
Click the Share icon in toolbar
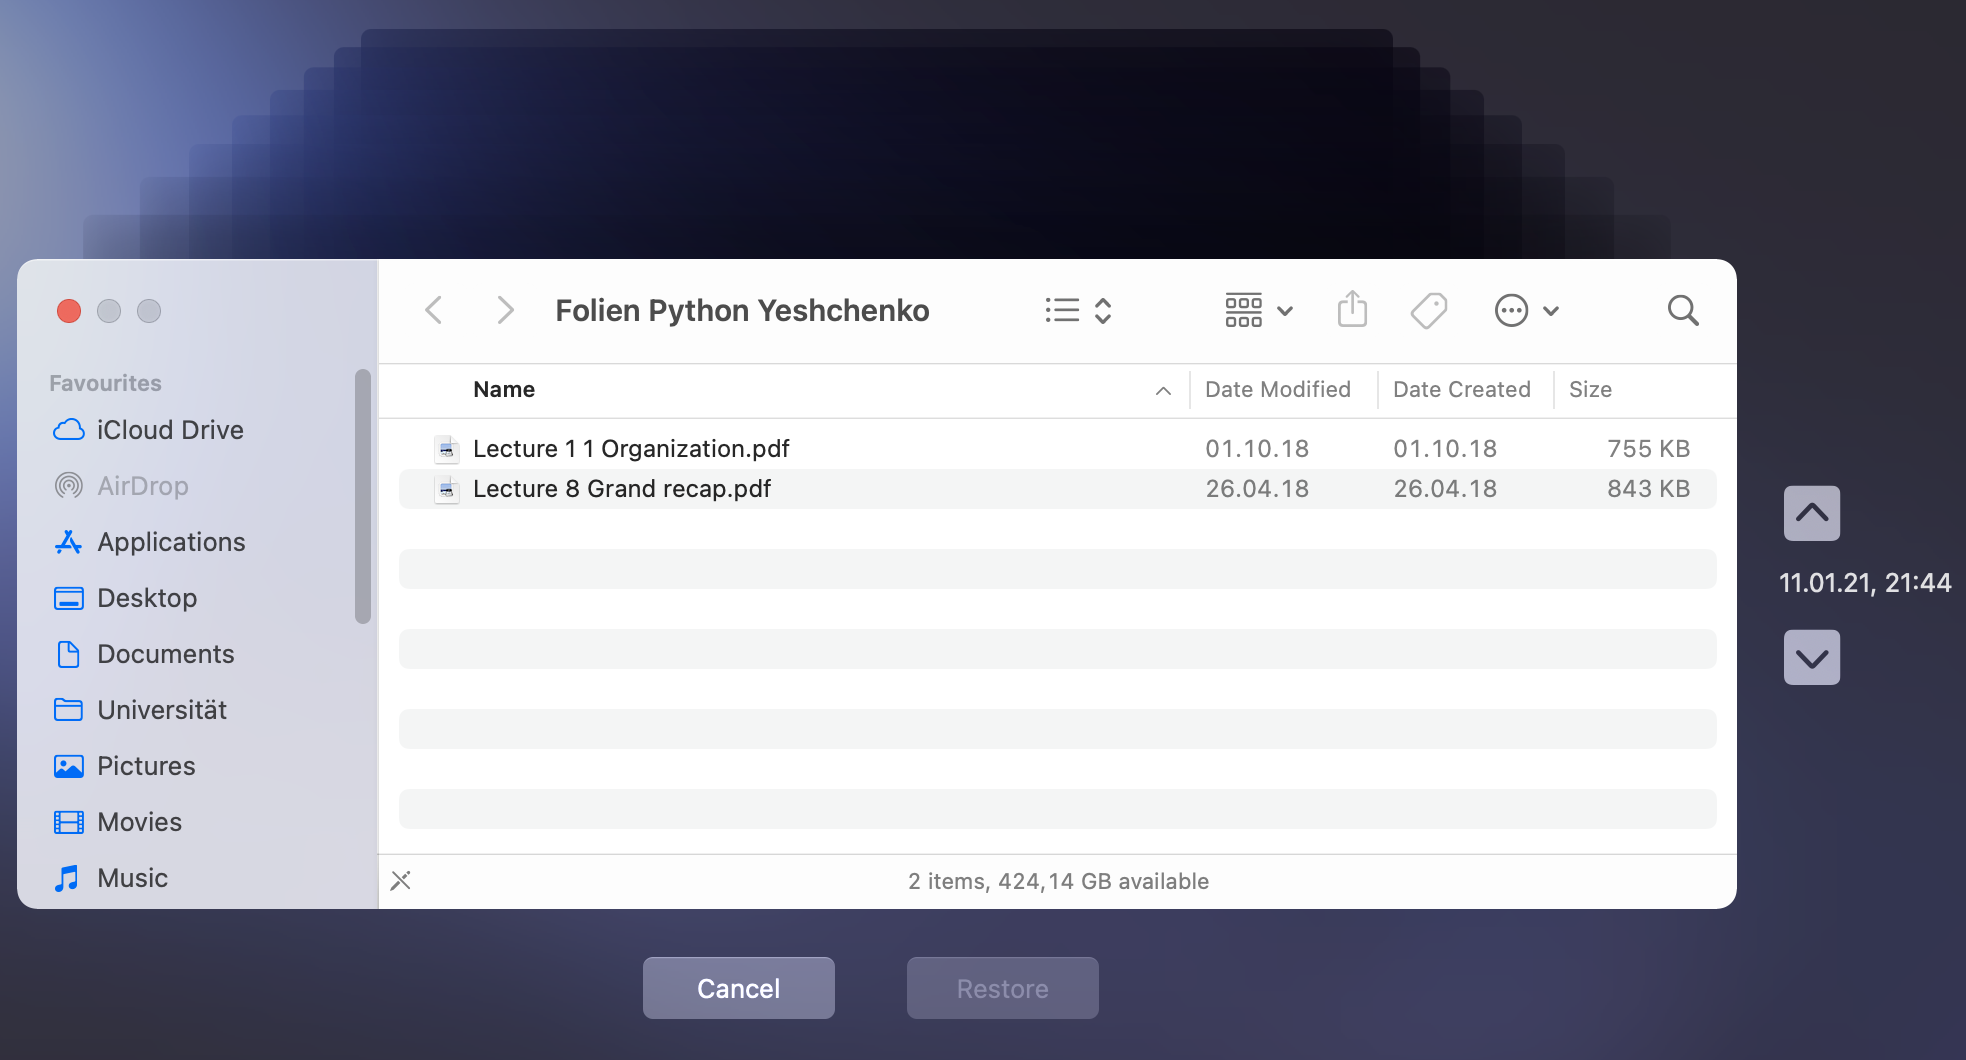(x=1352, y=309)
